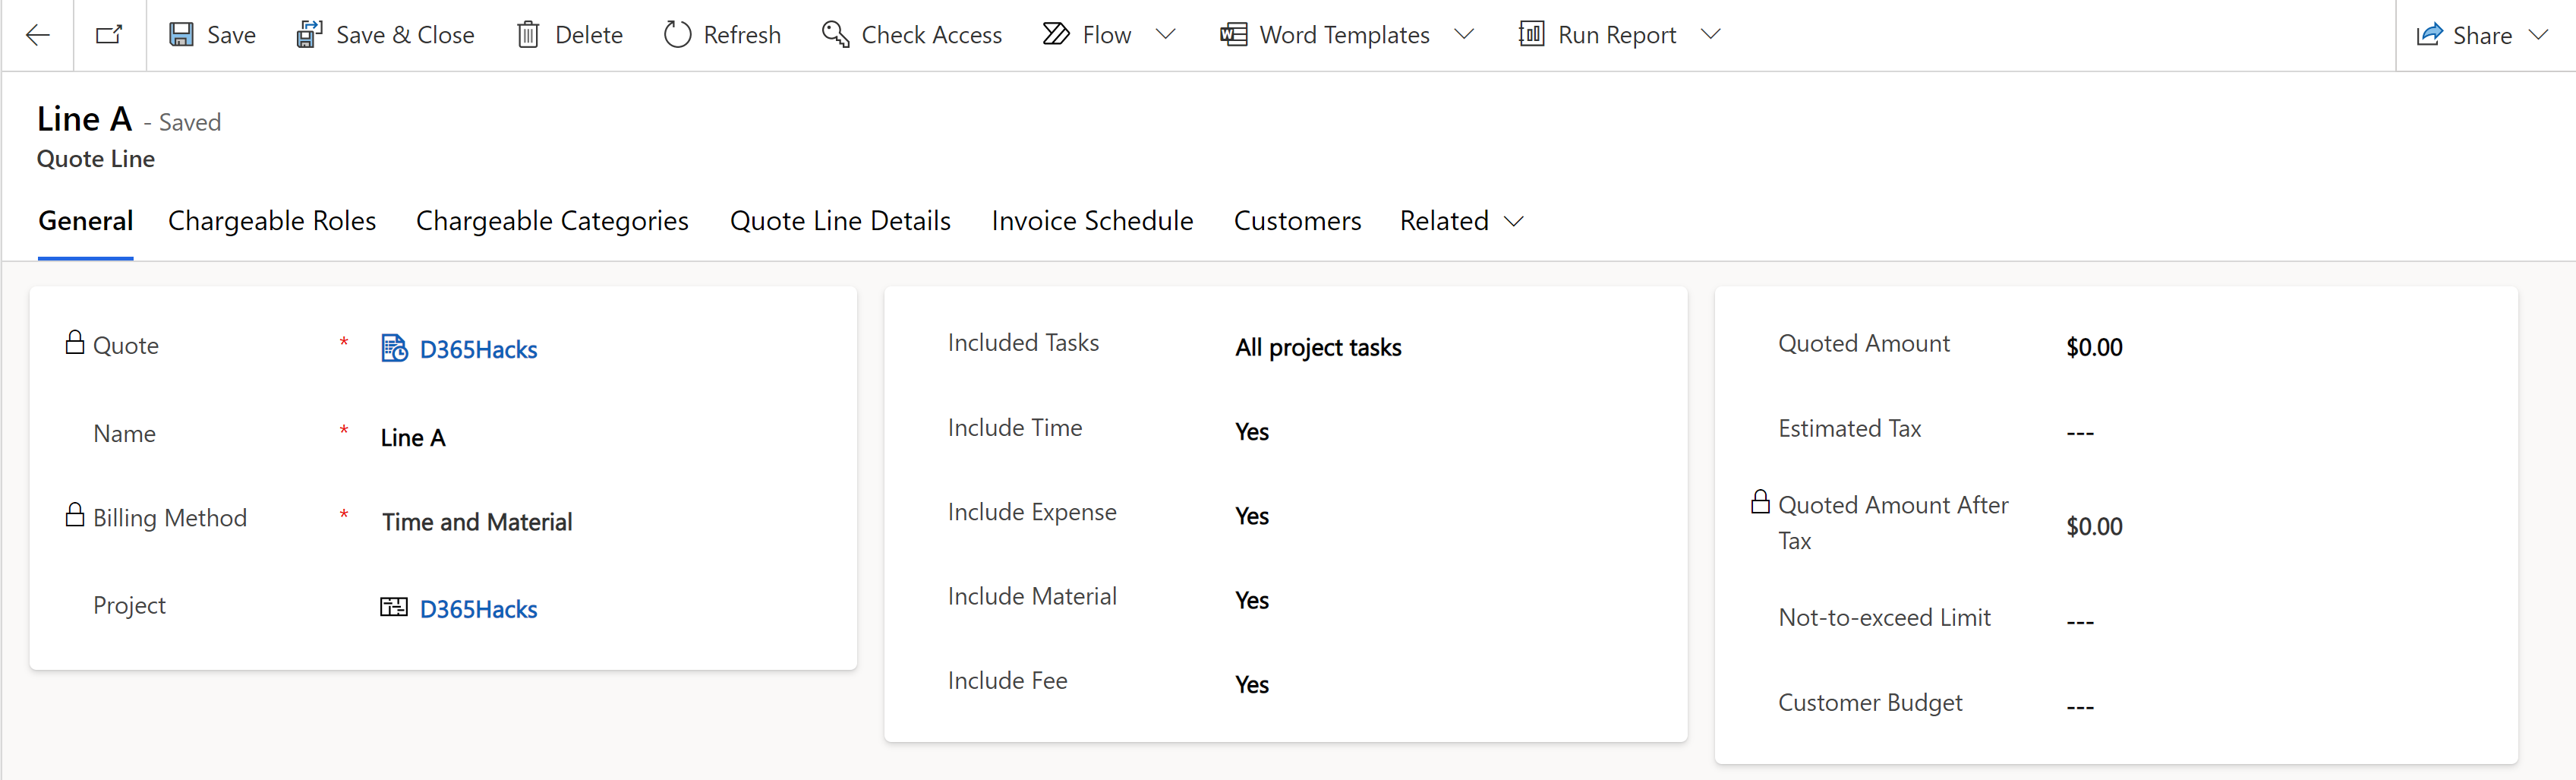Open Check Access with the key icon
2576x780 pixels.
point(836,33)
